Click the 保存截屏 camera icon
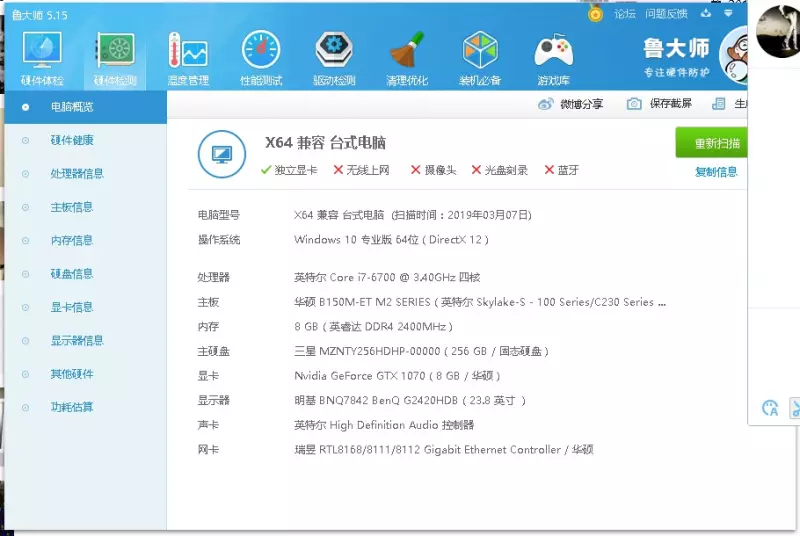800x536 pixels. [x=634, y=104]
